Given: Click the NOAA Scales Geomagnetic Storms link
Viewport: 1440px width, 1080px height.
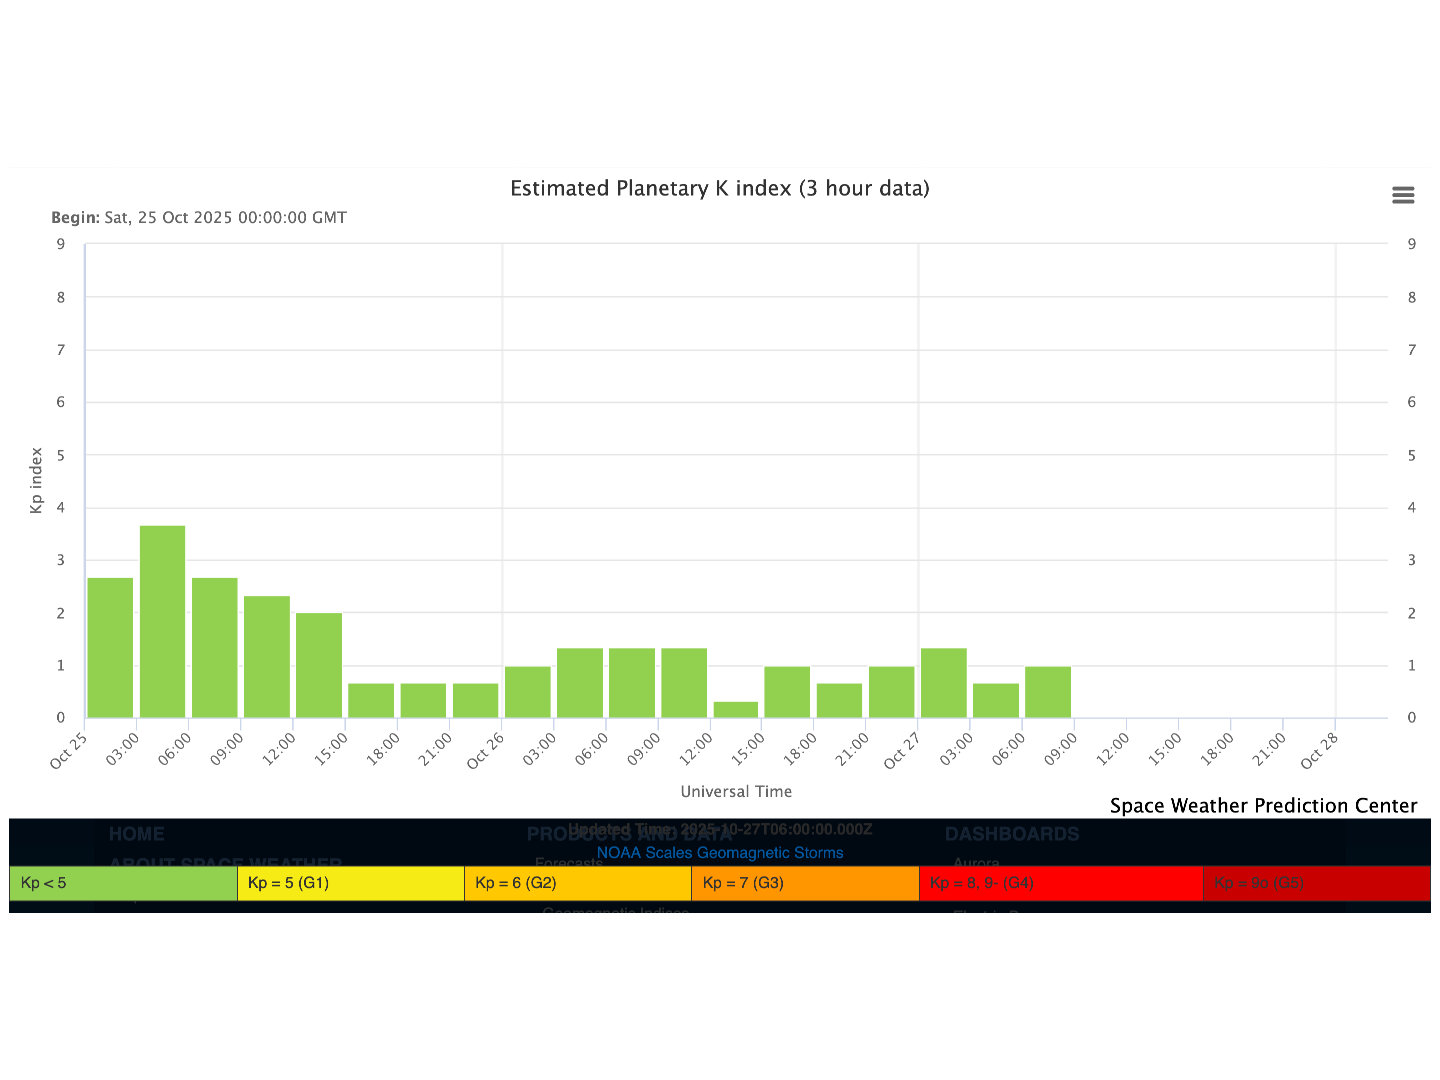Looking at the screenshot, I should pos(719,853).
